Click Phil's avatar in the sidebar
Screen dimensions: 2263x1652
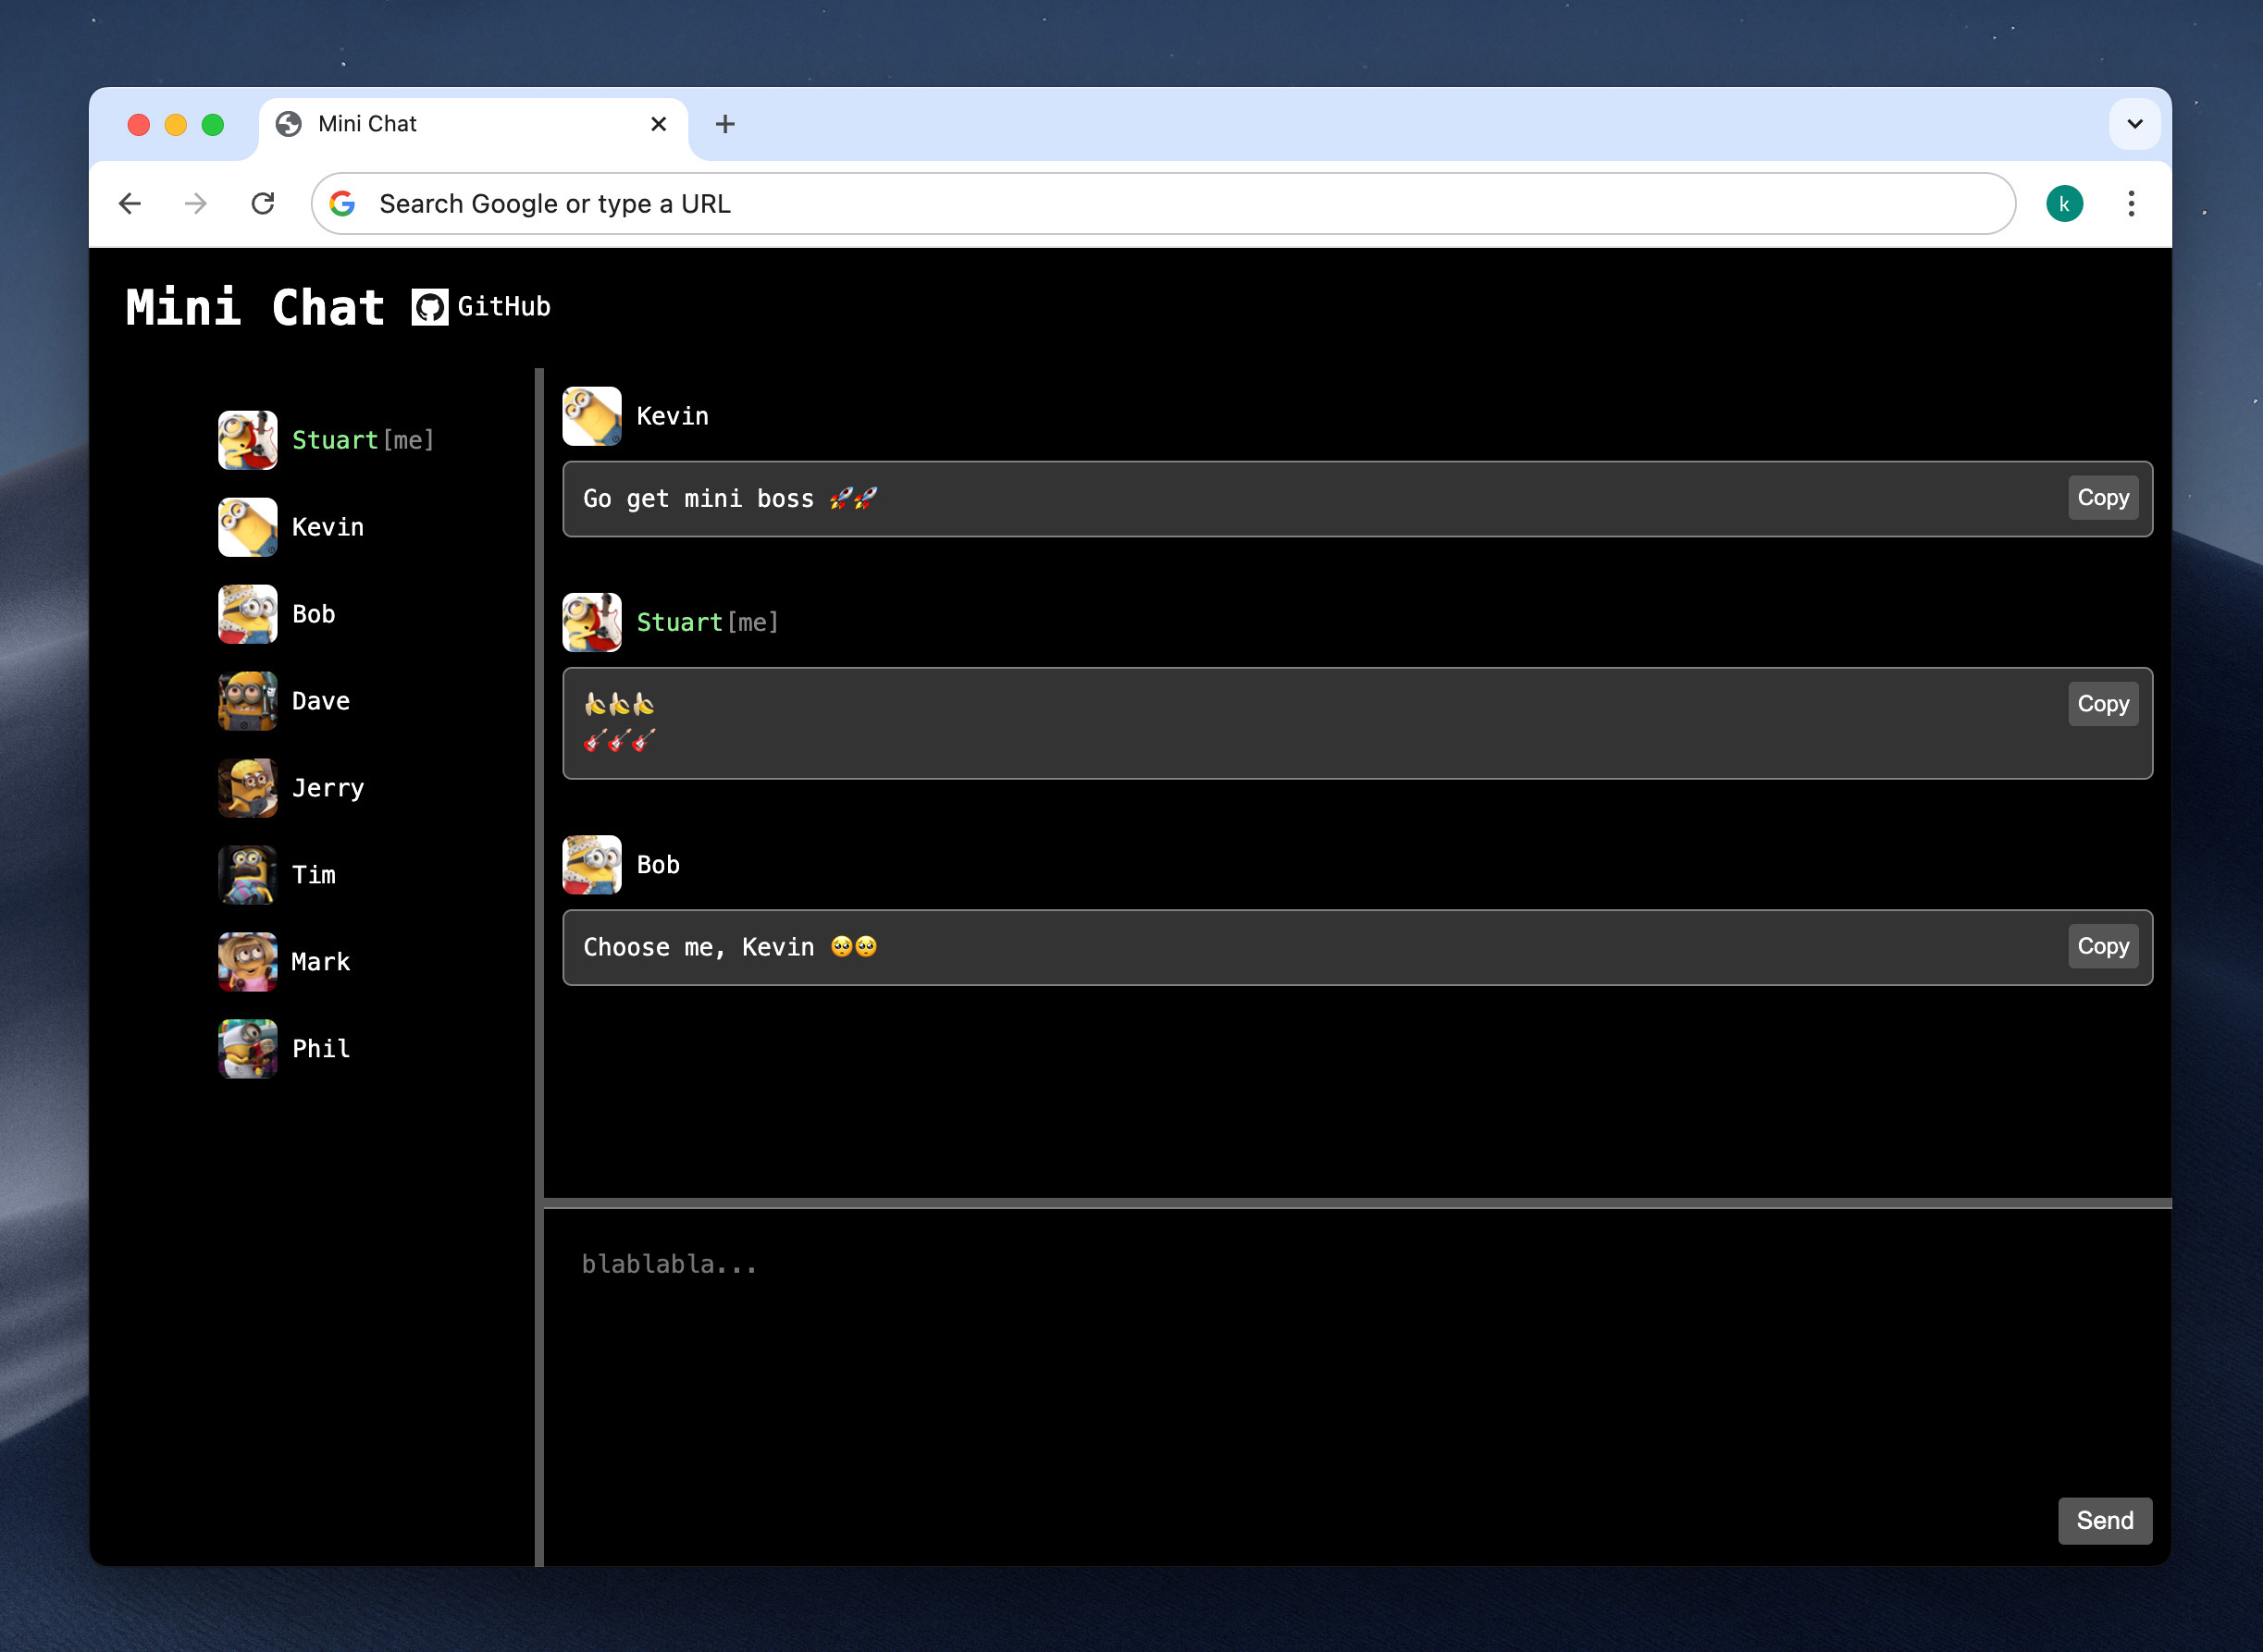click(248, 1049)
